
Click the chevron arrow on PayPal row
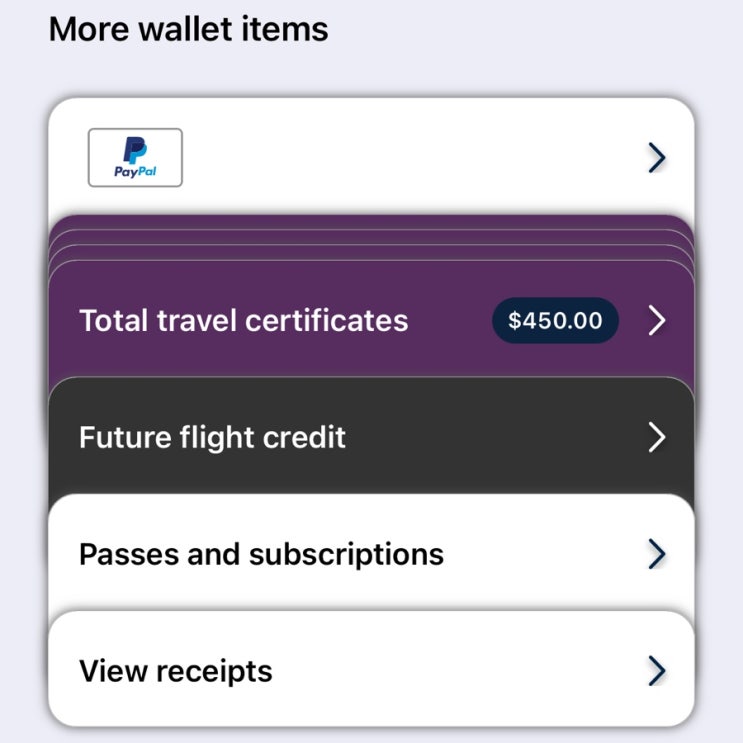tap(656, 158)
